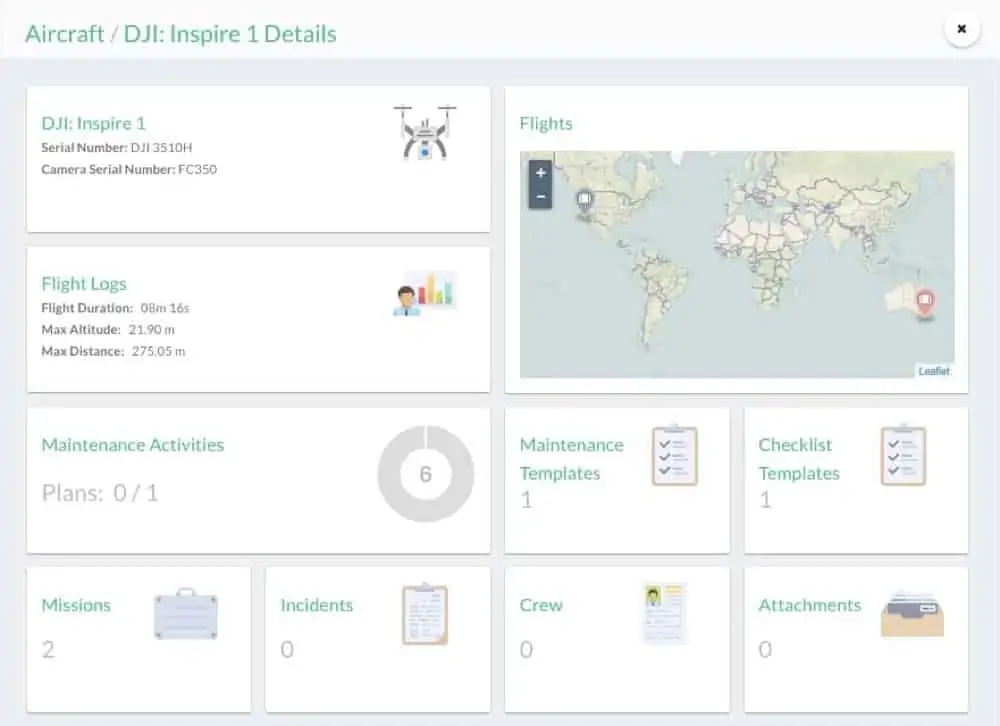Open the Aircraft breadcrumb link
Viewport: 1000px width, 726px height.
coord(64,34)
